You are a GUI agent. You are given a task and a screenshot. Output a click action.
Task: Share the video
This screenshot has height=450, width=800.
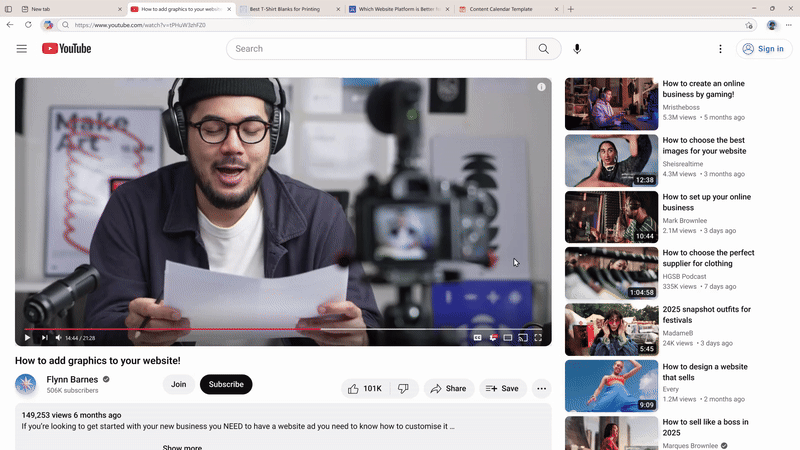pos(448,388)
